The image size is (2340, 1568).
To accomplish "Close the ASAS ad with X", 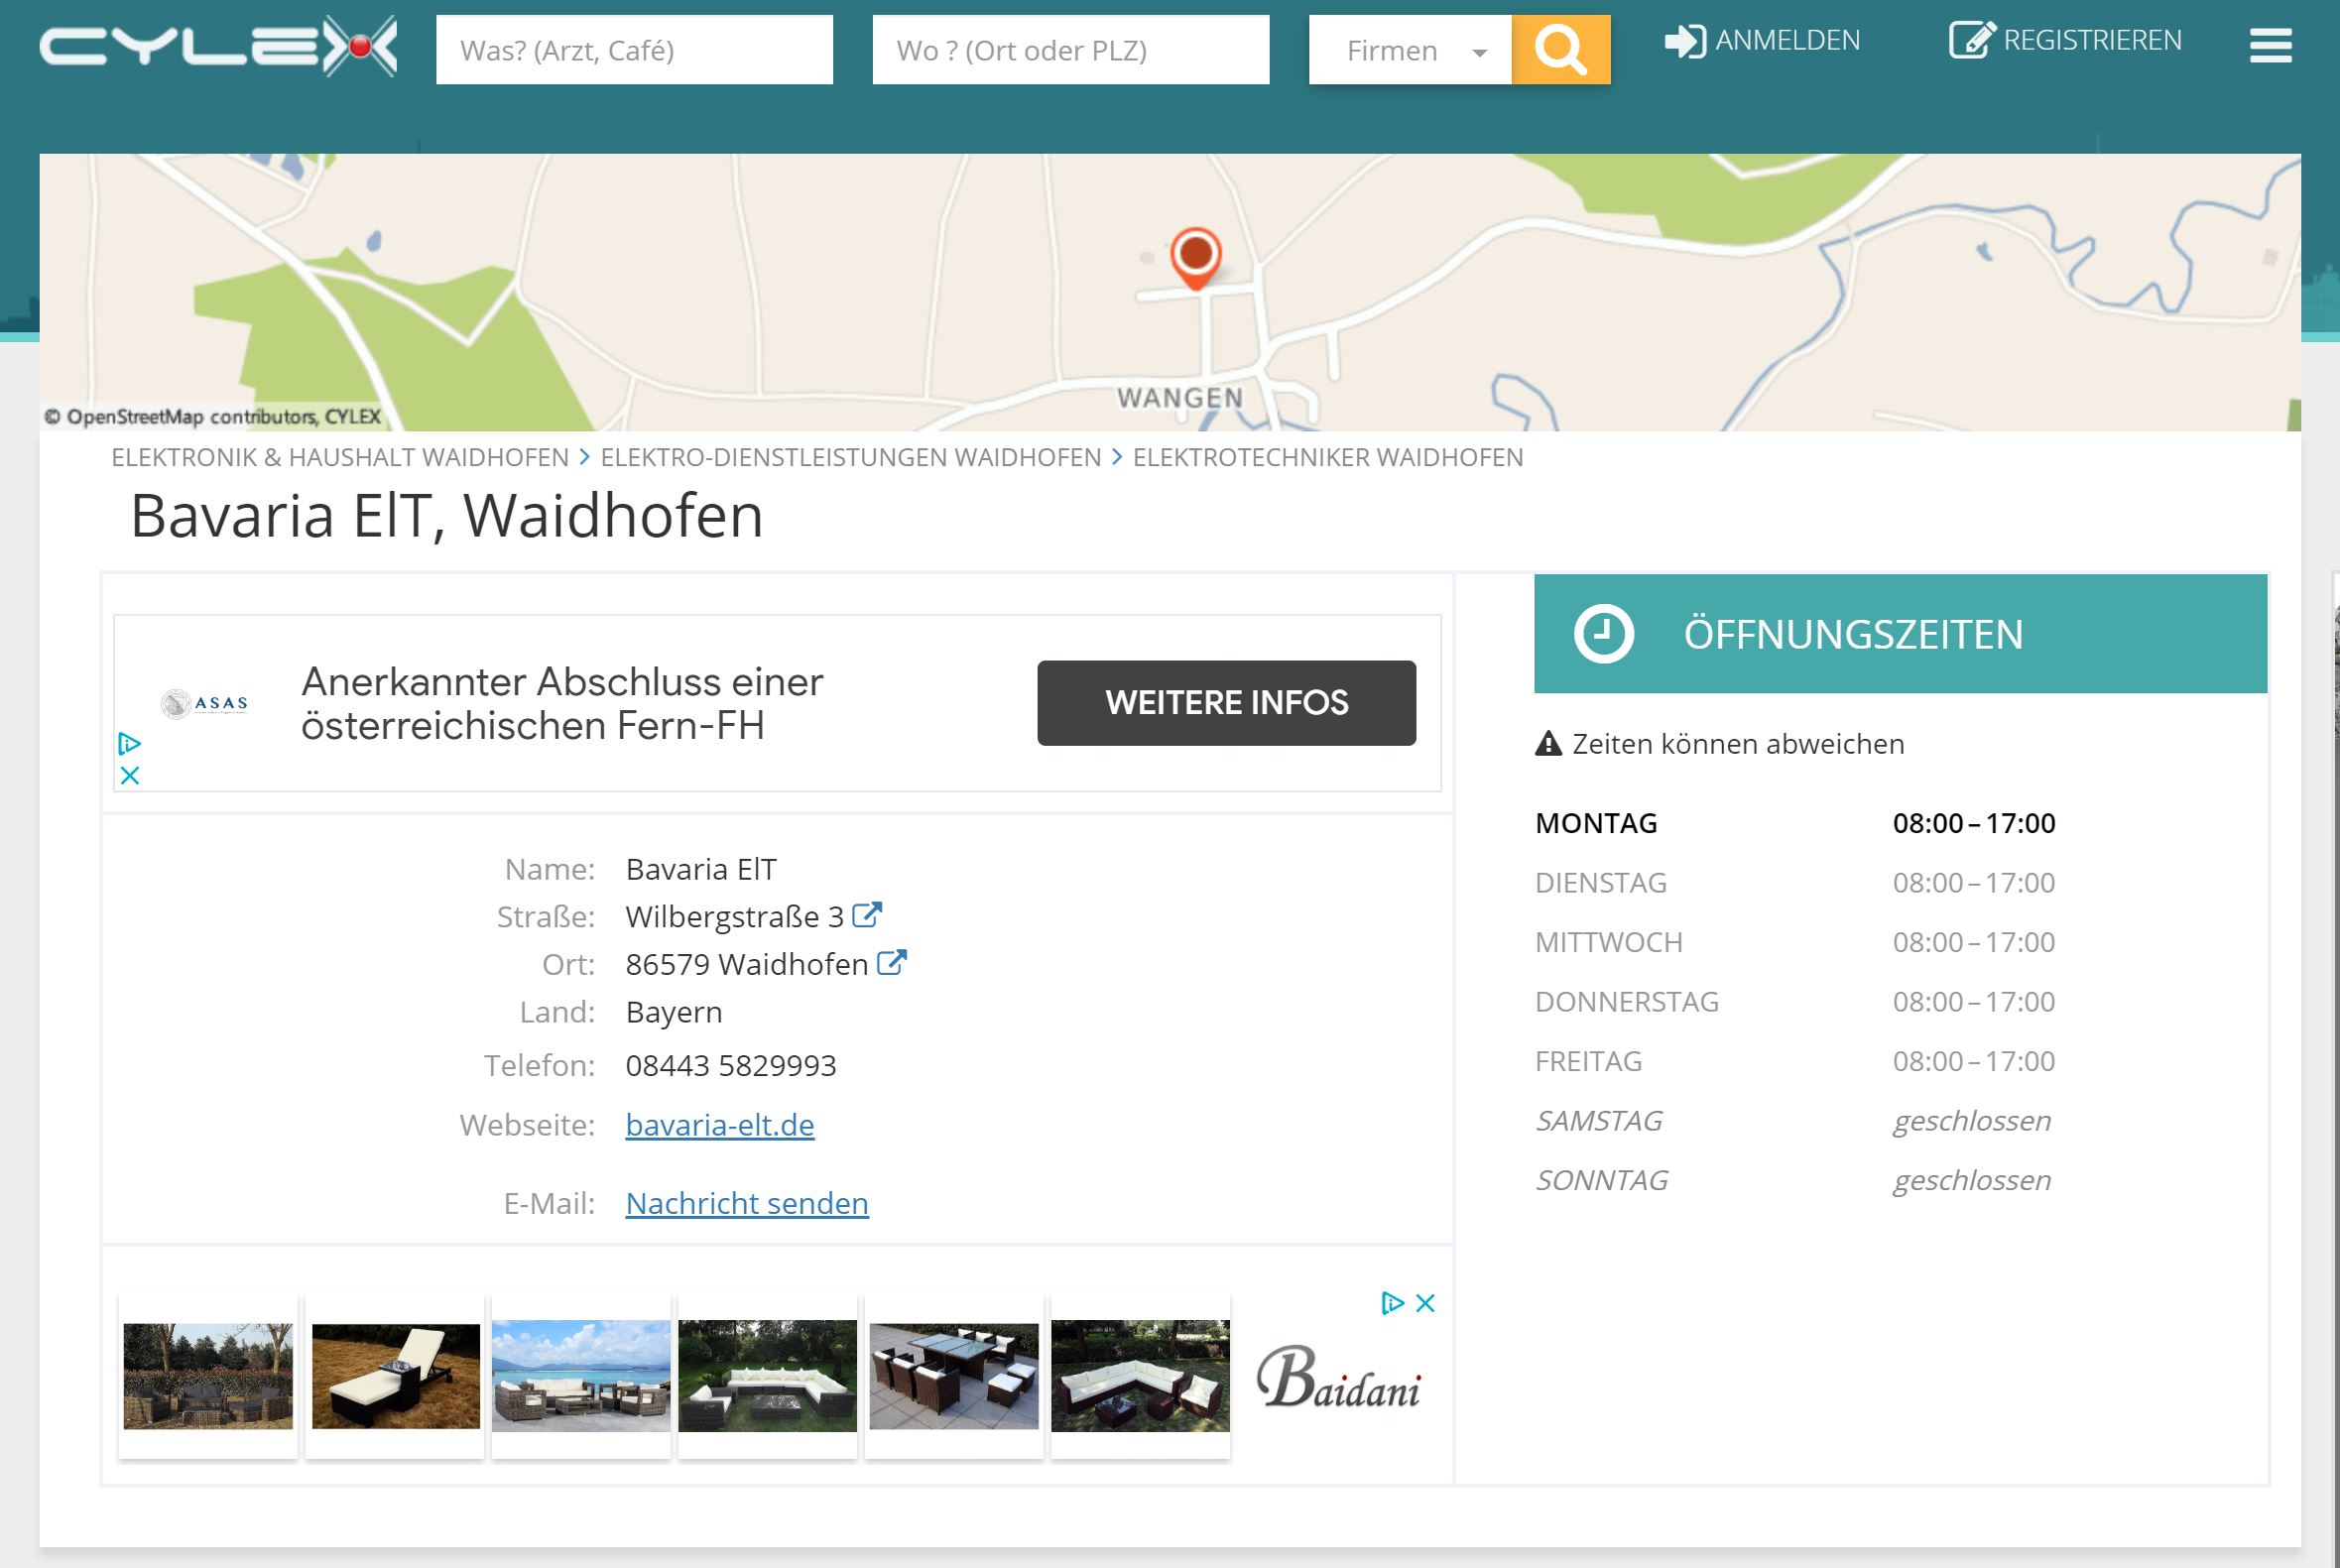I will [x=130, y=775].
